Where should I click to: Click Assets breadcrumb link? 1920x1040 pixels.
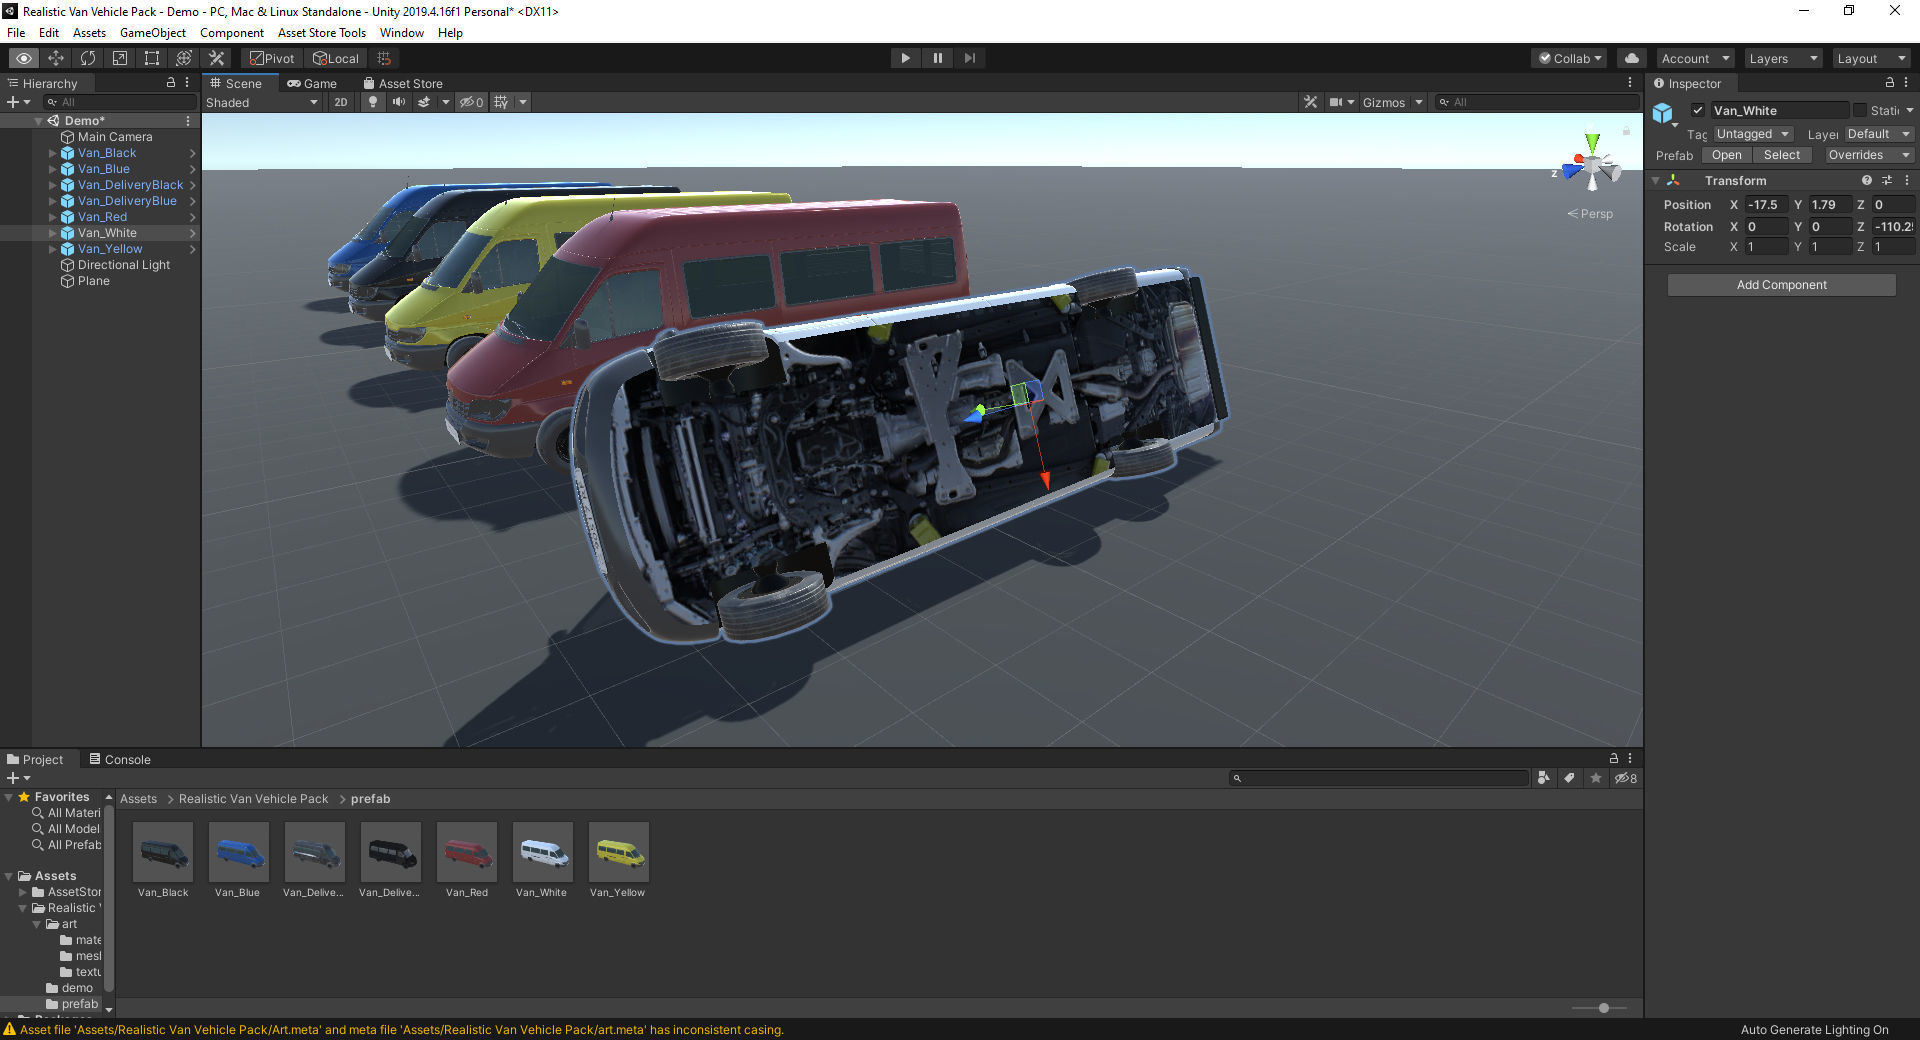(138, 799)
